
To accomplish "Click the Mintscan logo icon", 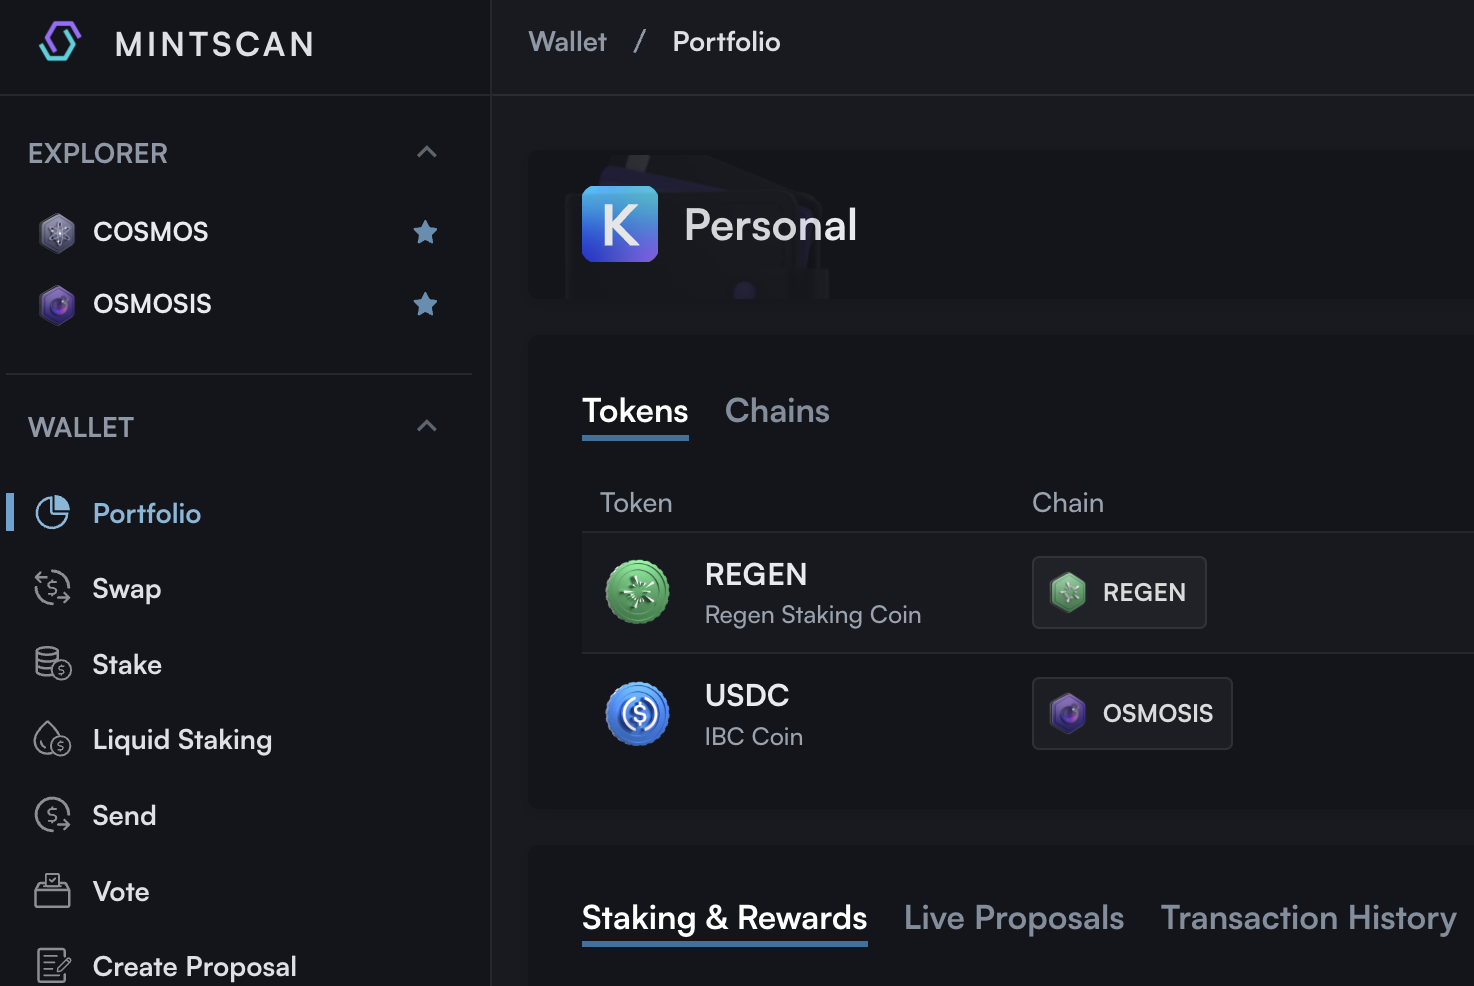I will tap(60, 42).
